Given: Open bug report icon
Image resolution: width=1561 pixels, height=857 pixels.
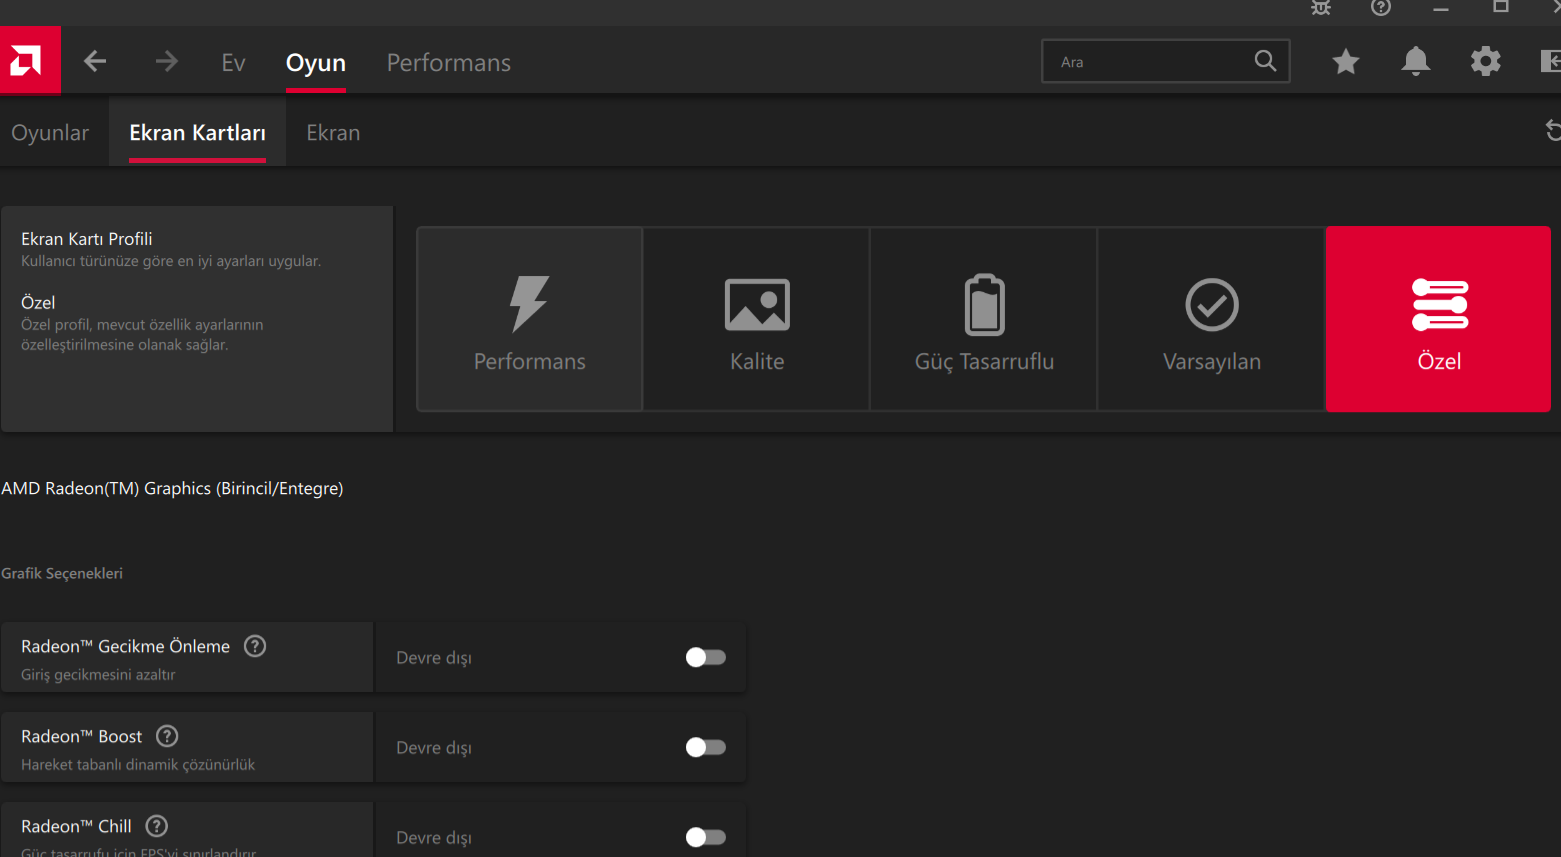Looking at the screenshot, I should tap(1321, 8).
